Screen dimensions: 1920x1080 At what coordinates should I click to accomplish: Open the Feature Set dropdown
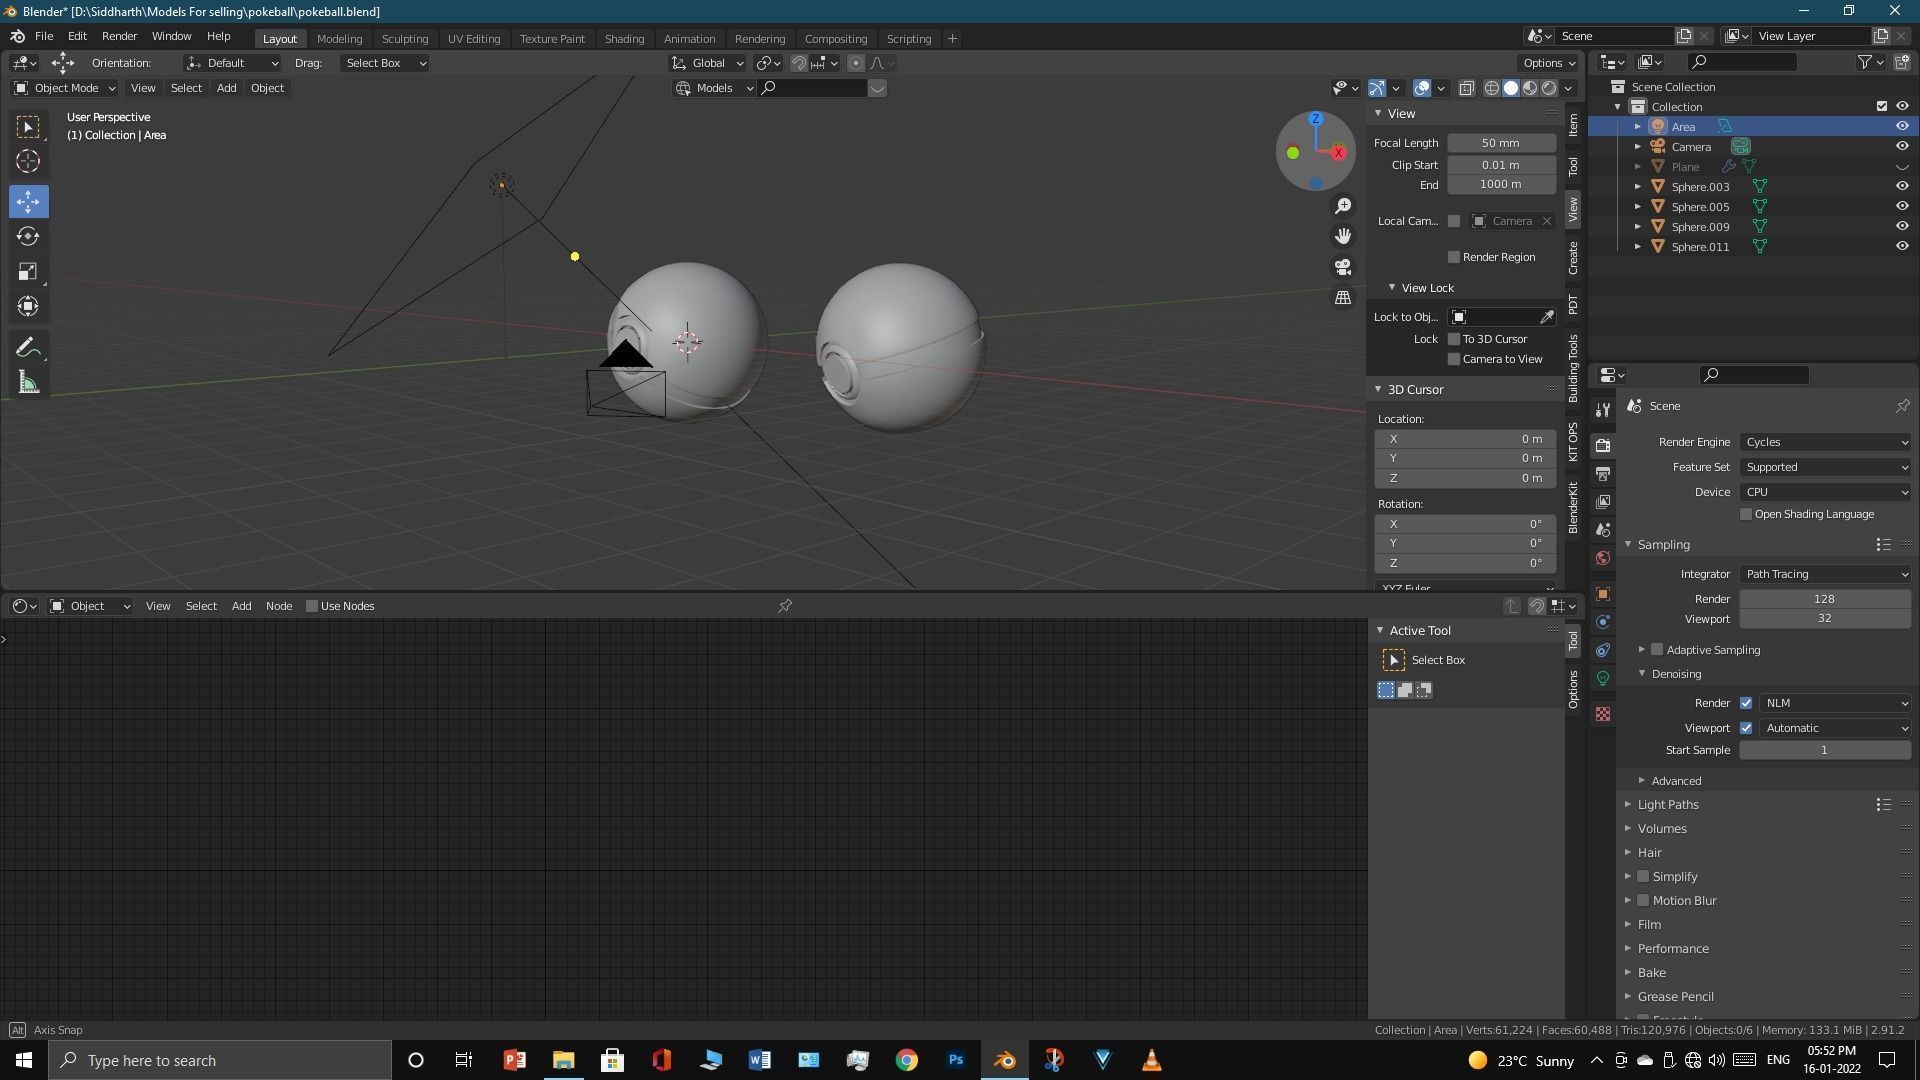click(1826, 467)
